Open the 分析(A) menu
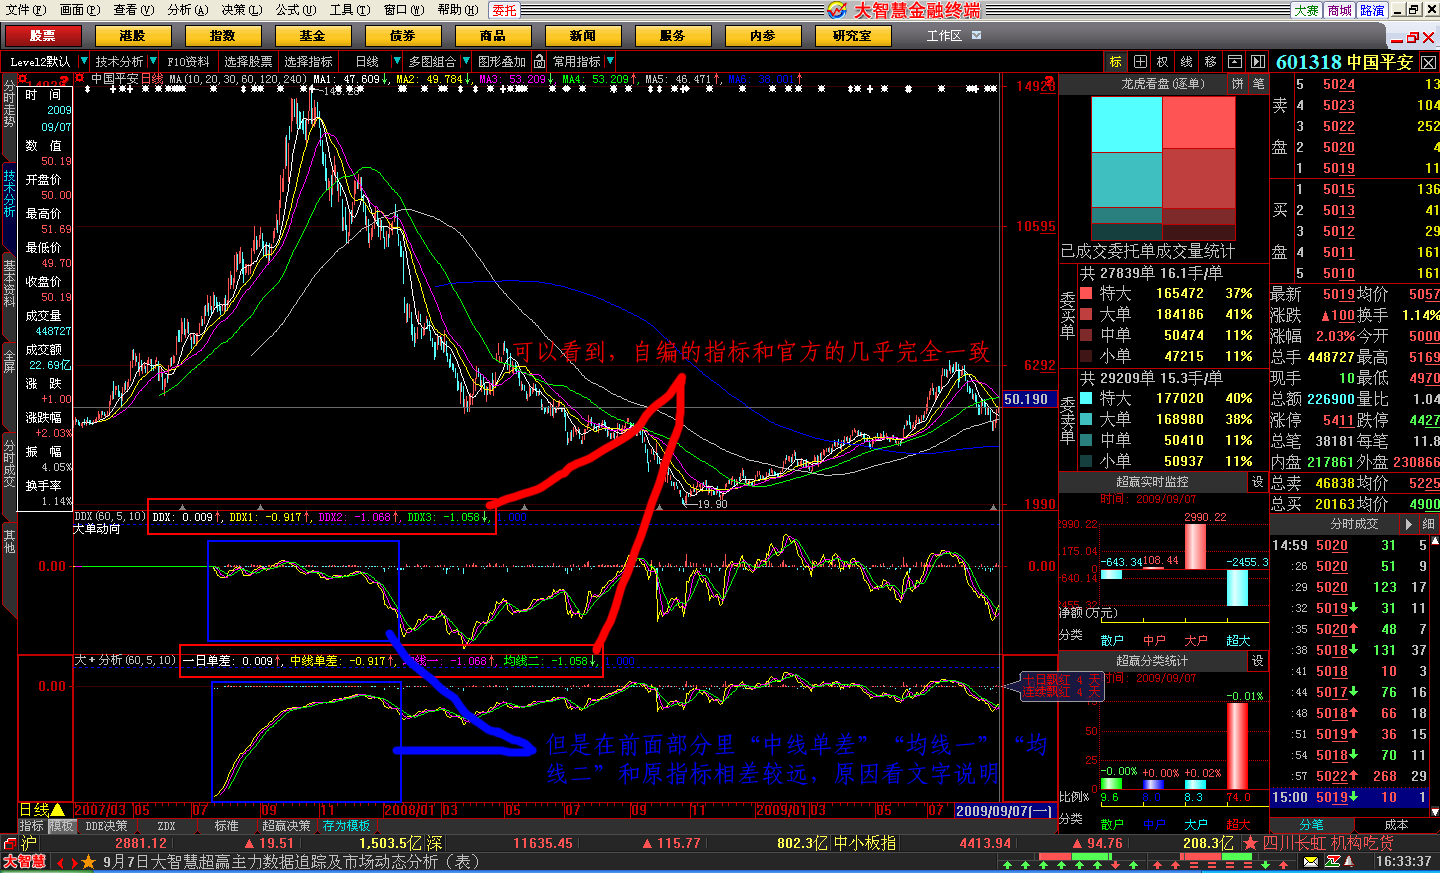This screenshot has height=873, width=1440. point(188,10)
